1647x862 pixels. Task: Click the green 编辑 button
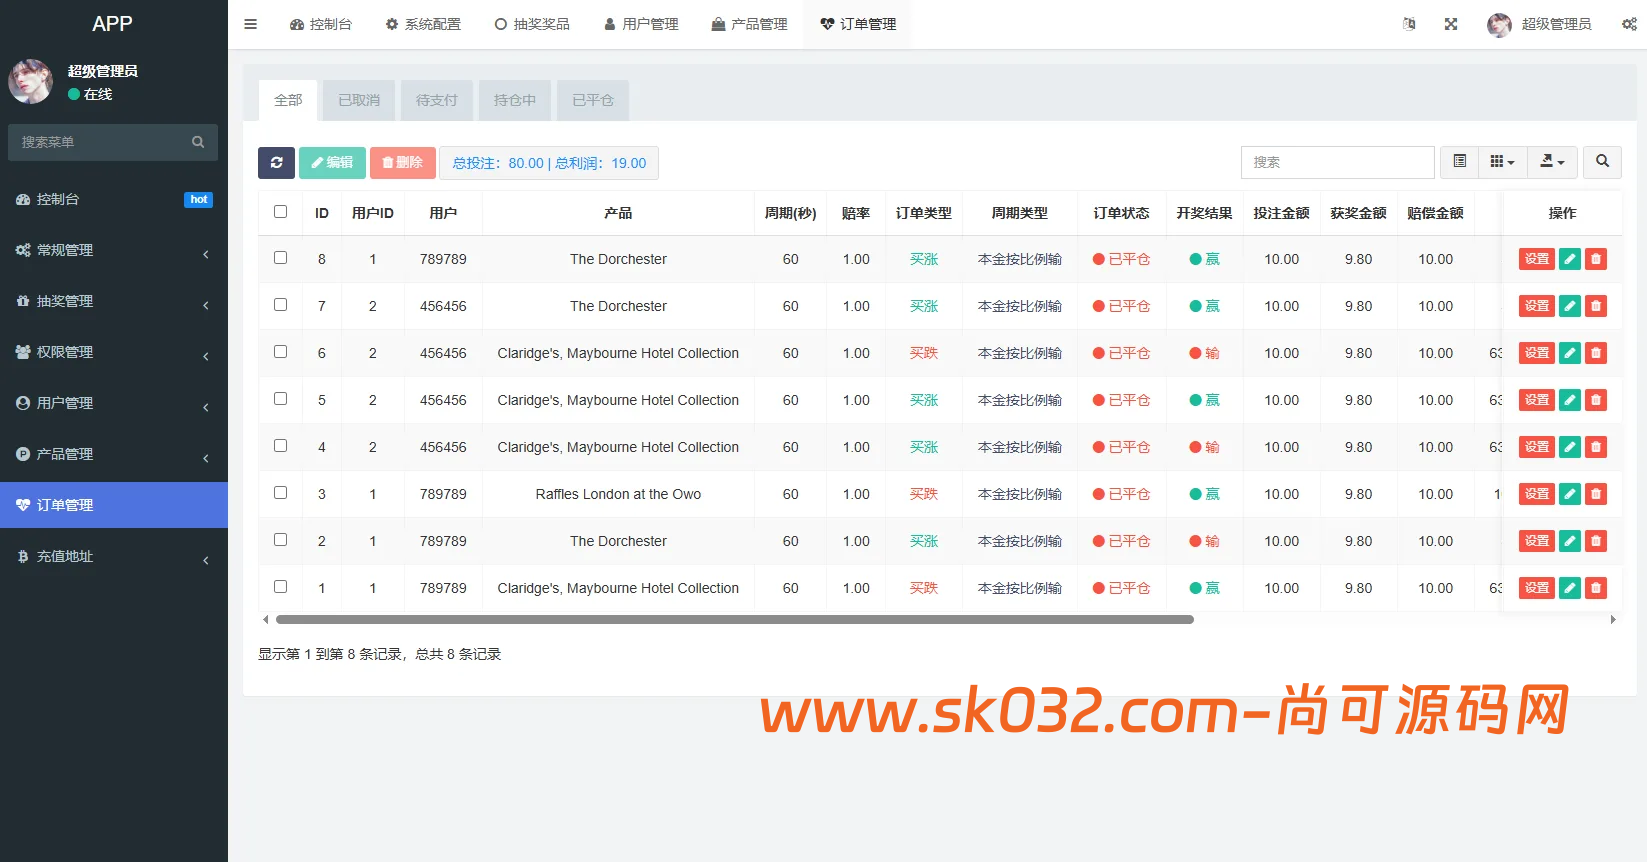coord(332,162)
